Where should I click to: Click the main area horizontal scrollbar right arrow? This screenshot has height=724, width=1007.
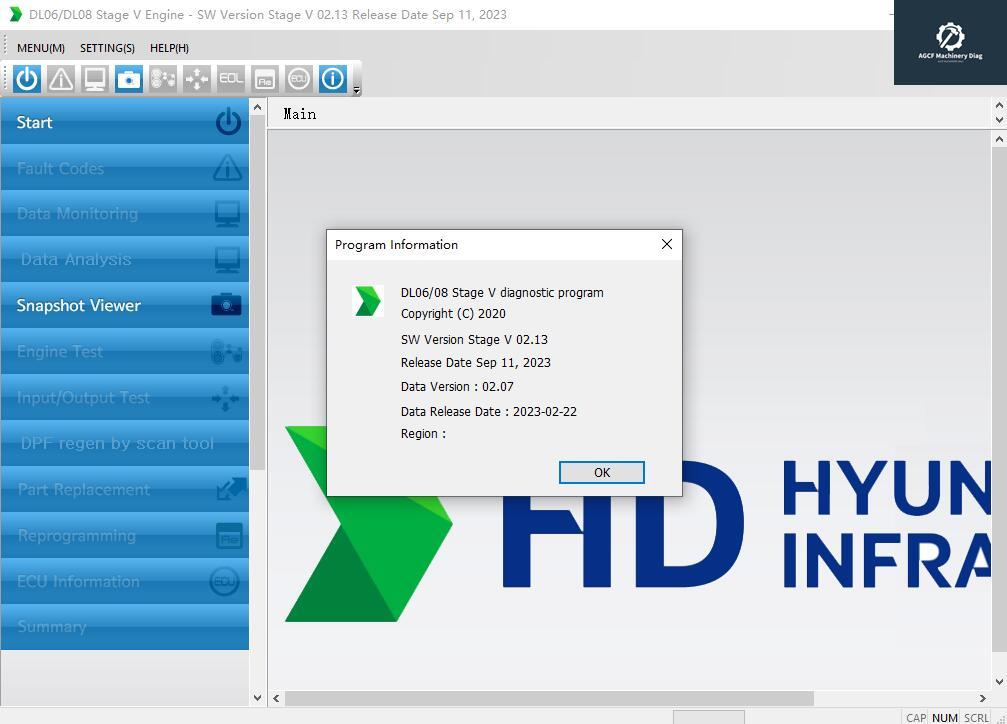point(982,698)
